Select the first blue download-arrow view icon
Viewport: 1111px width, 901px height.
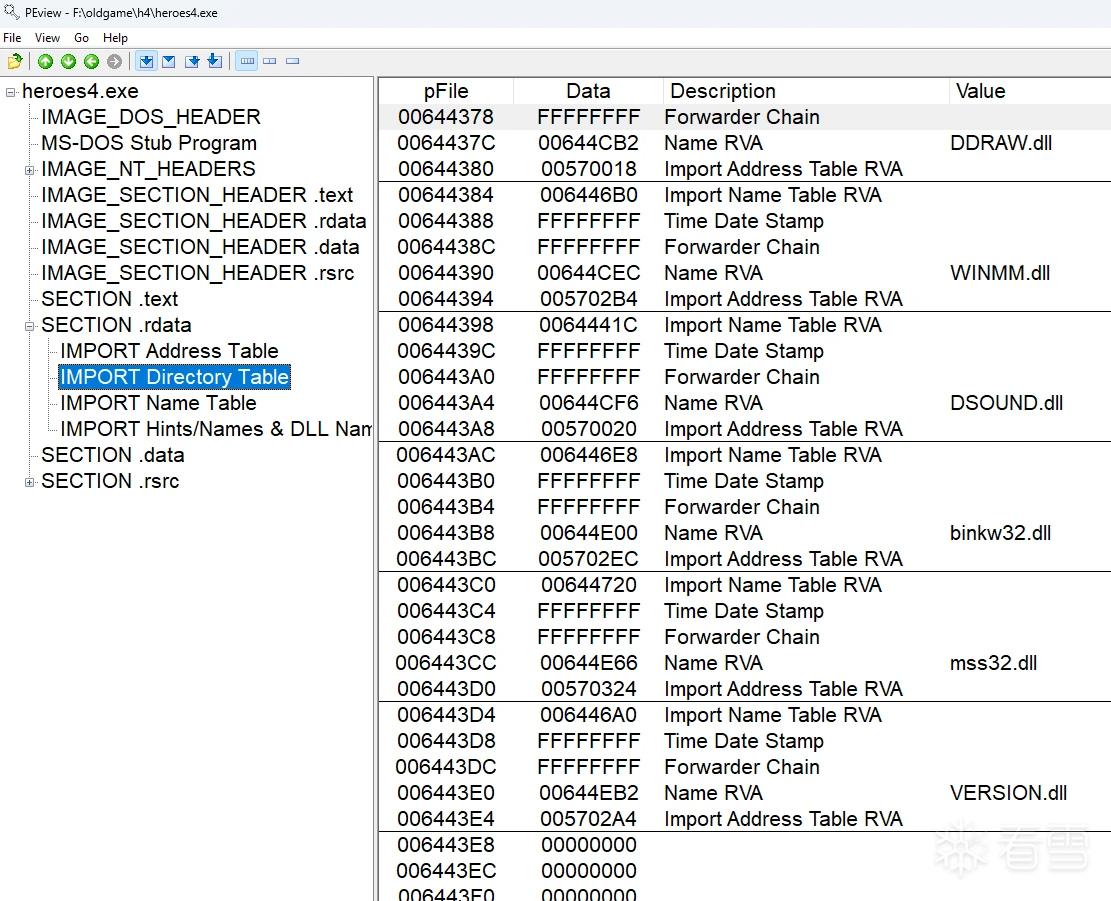tap(146, 62)
